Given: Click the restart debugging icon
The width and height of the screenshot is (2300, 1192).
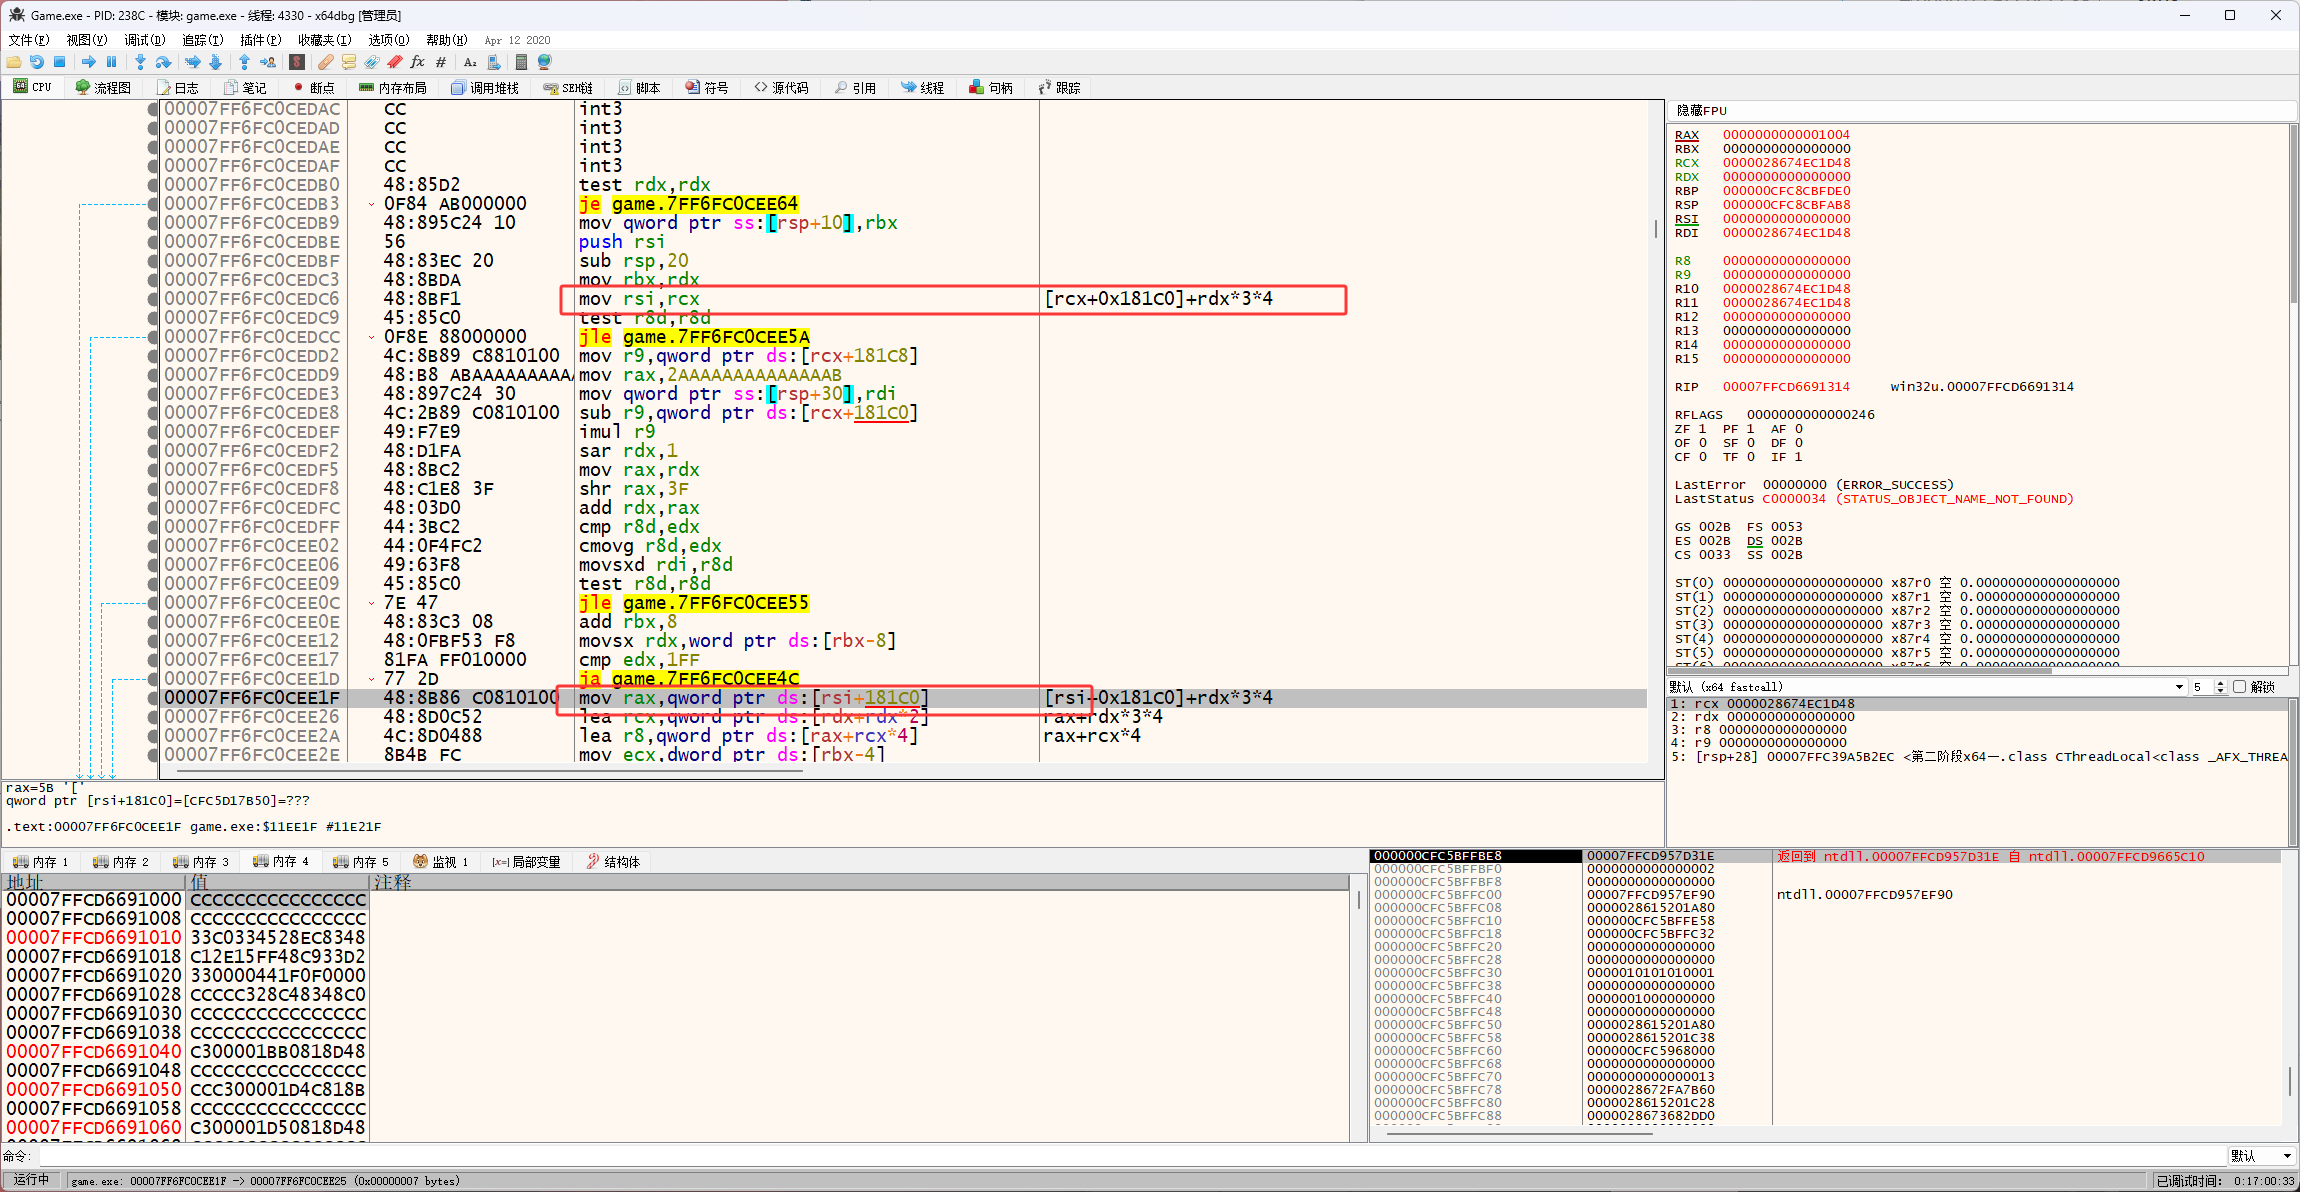Looking at the screenshot, I should point(37,62).
